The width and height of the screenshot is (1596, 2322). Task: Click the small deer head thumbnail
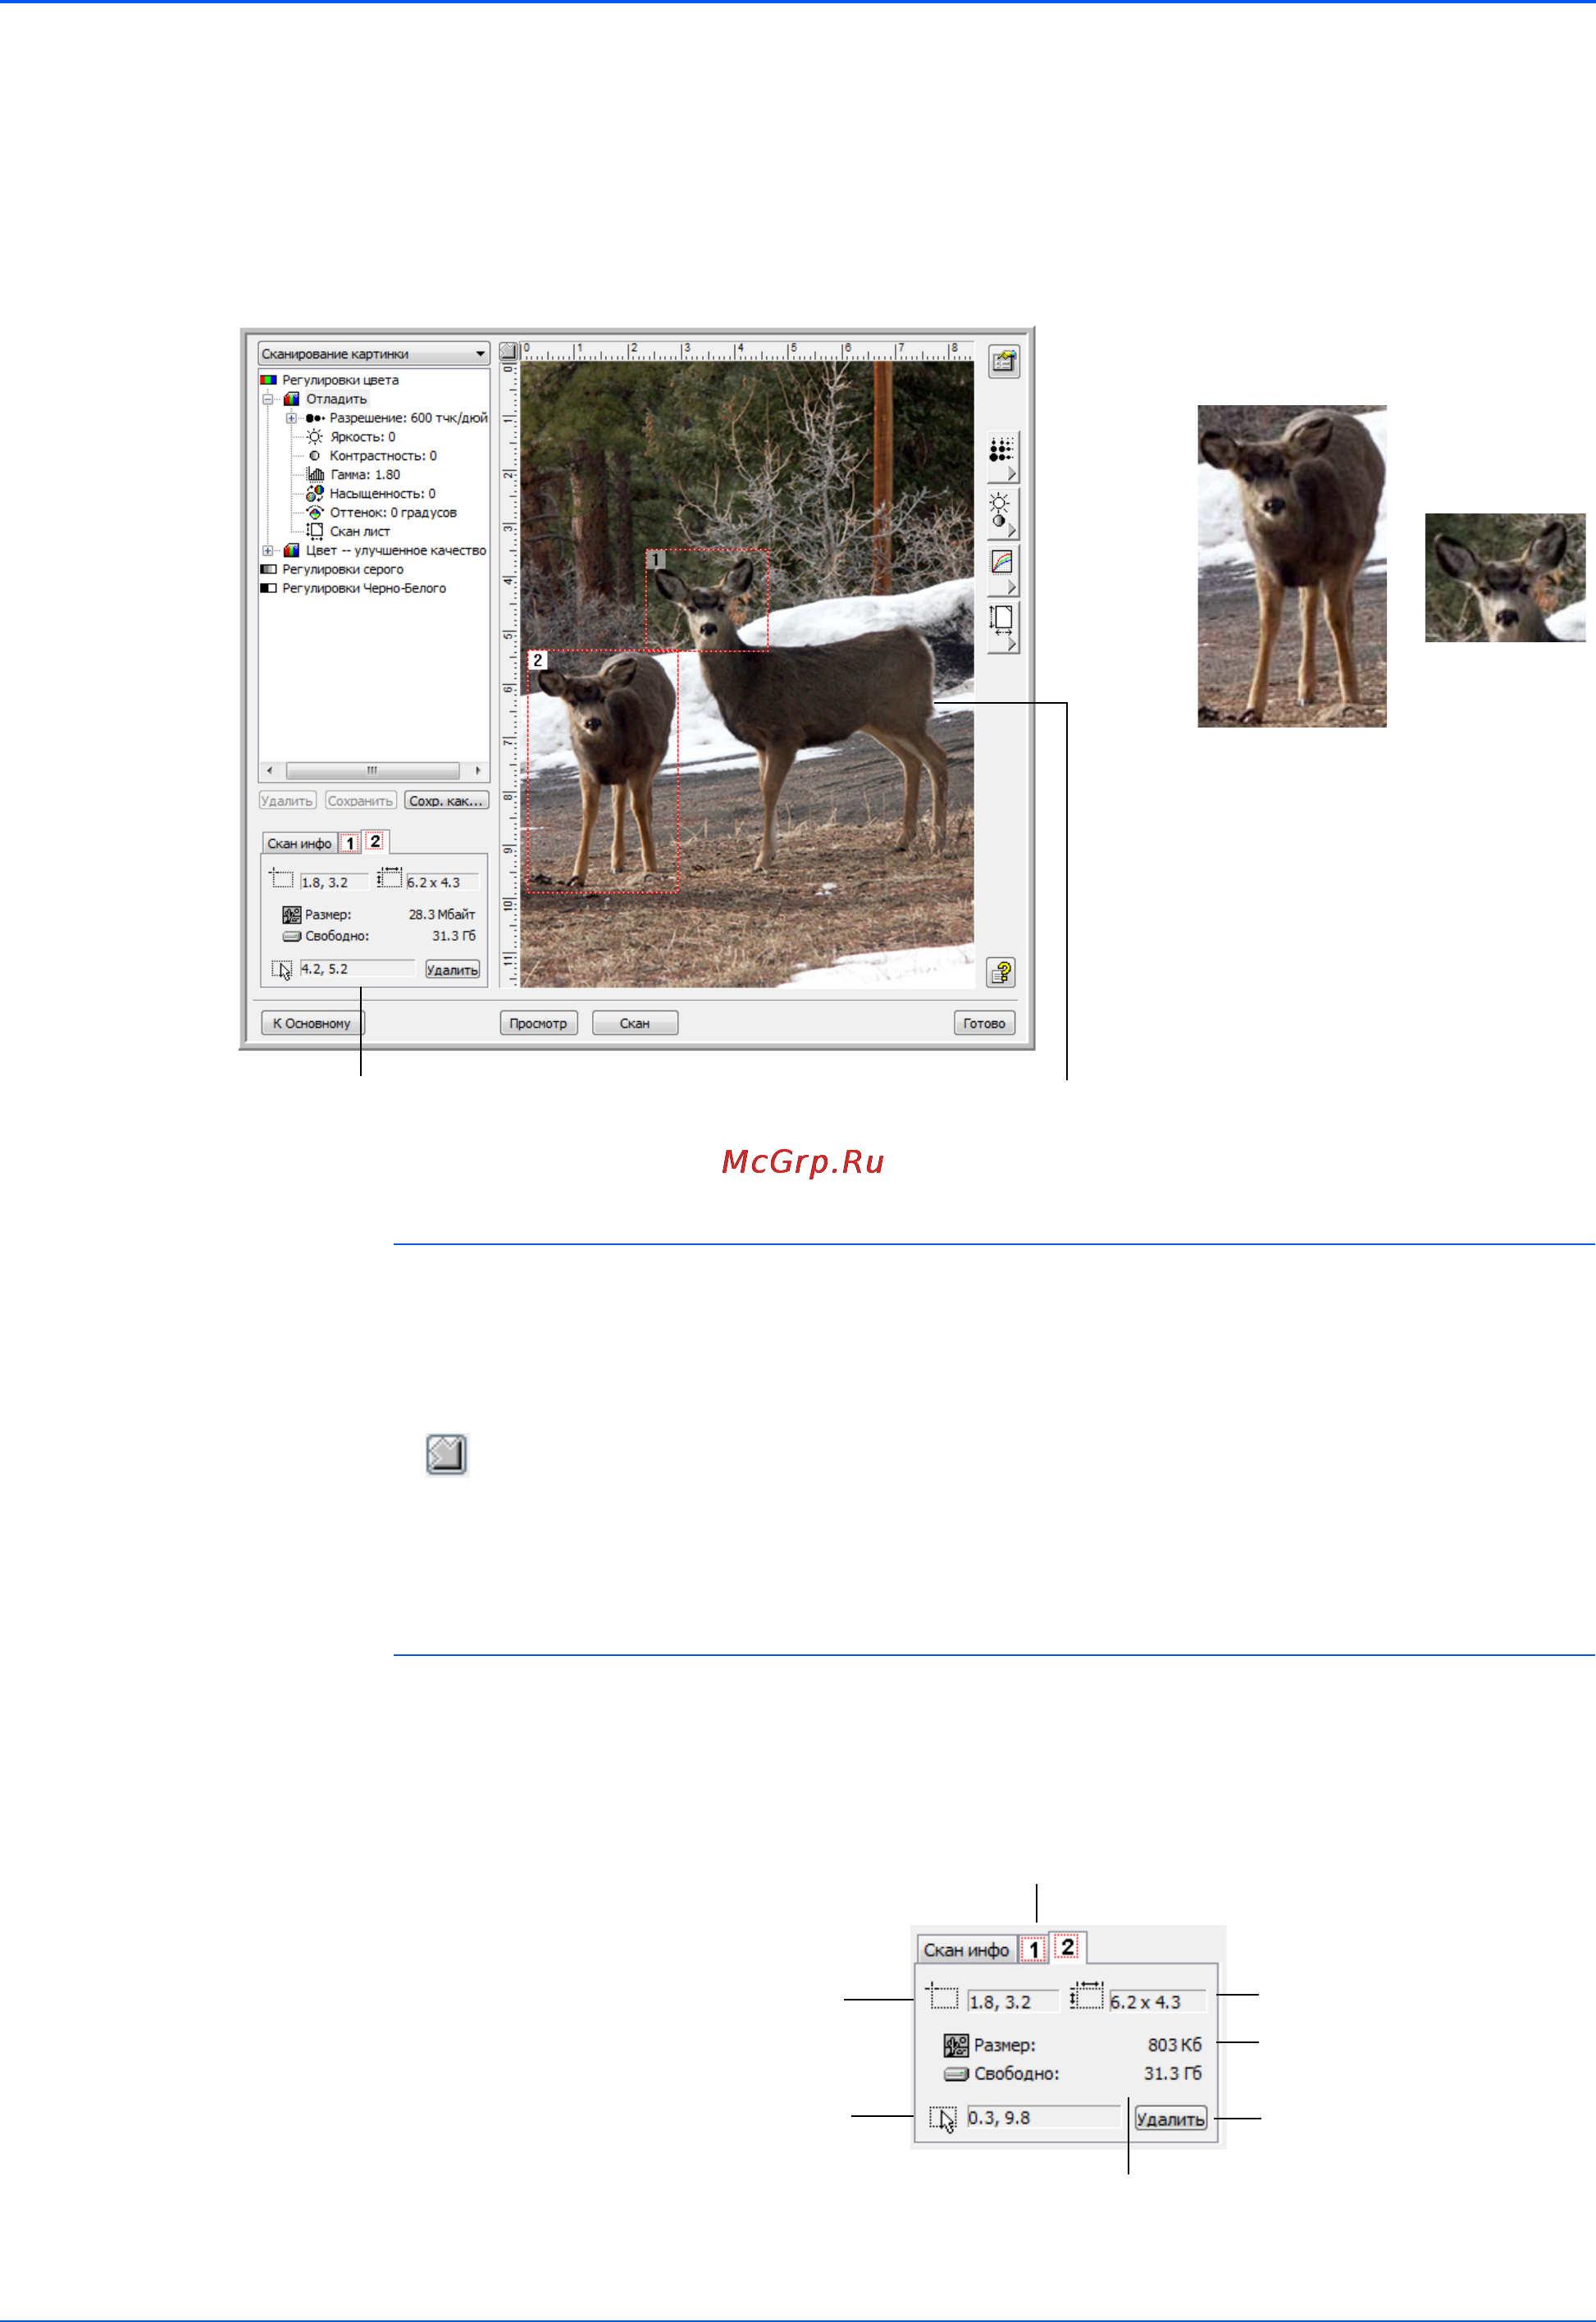[x=1505, y=578]
